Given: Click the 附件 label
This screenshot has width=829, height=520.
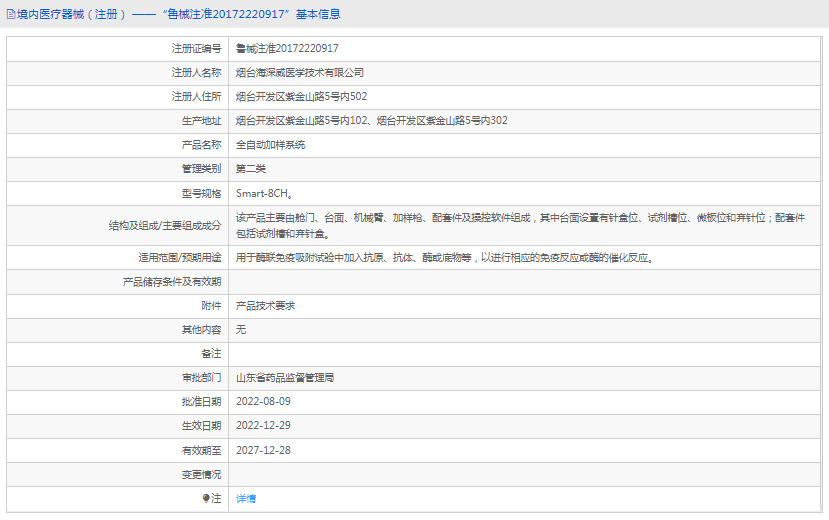Looking at the screenshot, I should tap(211, 305).
